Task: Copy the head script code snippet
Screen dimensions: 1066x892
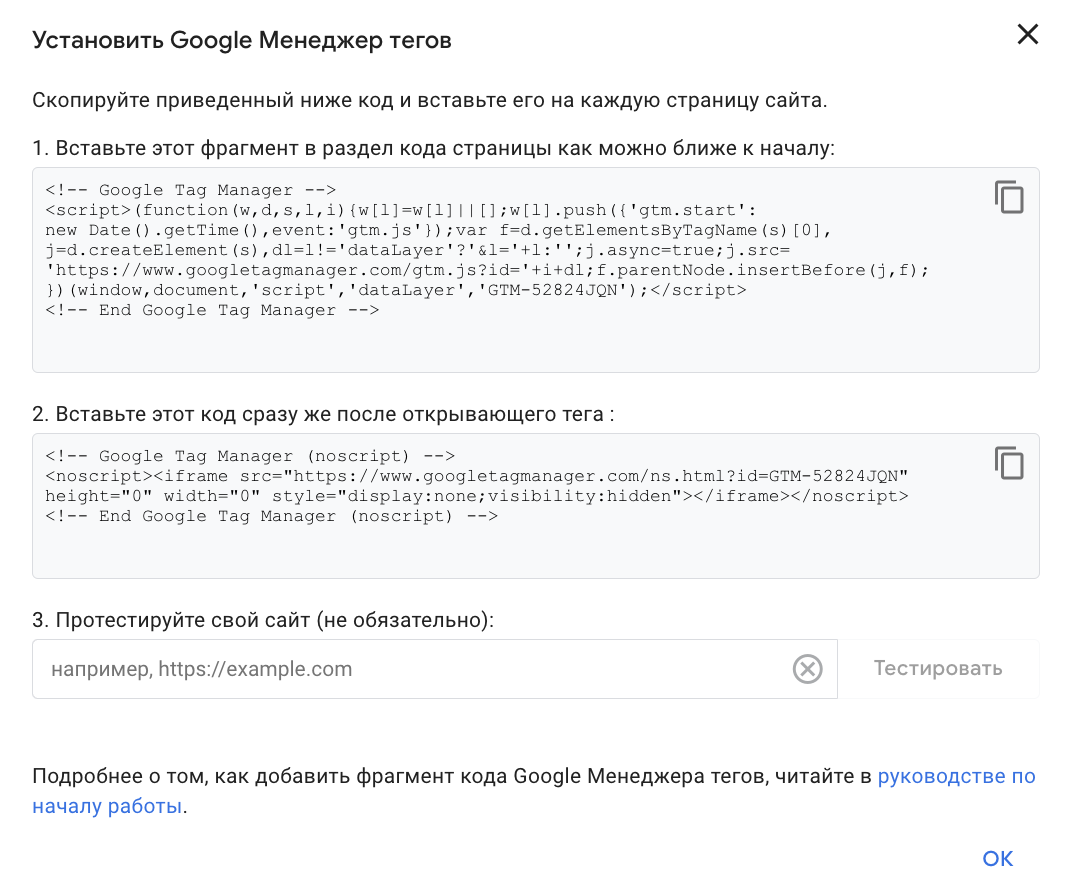Action: 1009,197
